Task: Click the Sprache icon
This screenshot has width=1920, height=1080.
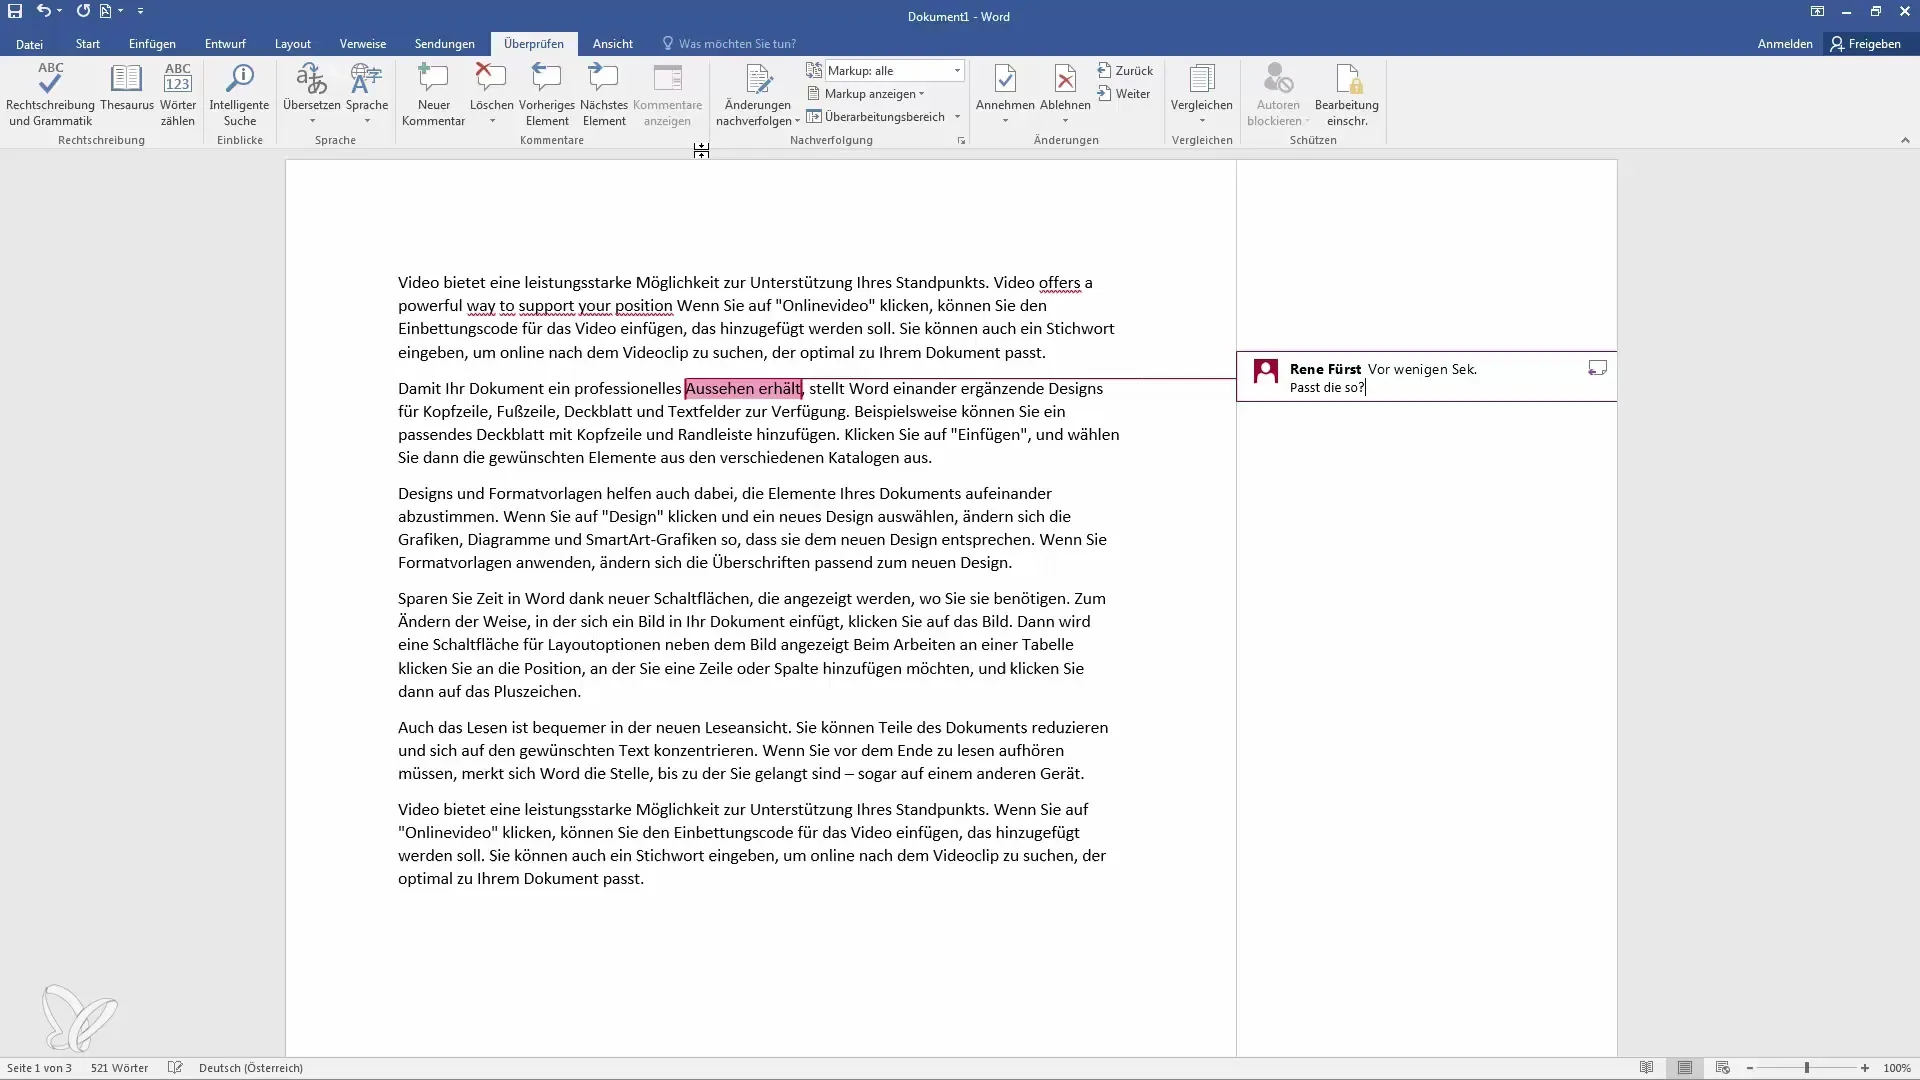Action: (x=367, y=80)
